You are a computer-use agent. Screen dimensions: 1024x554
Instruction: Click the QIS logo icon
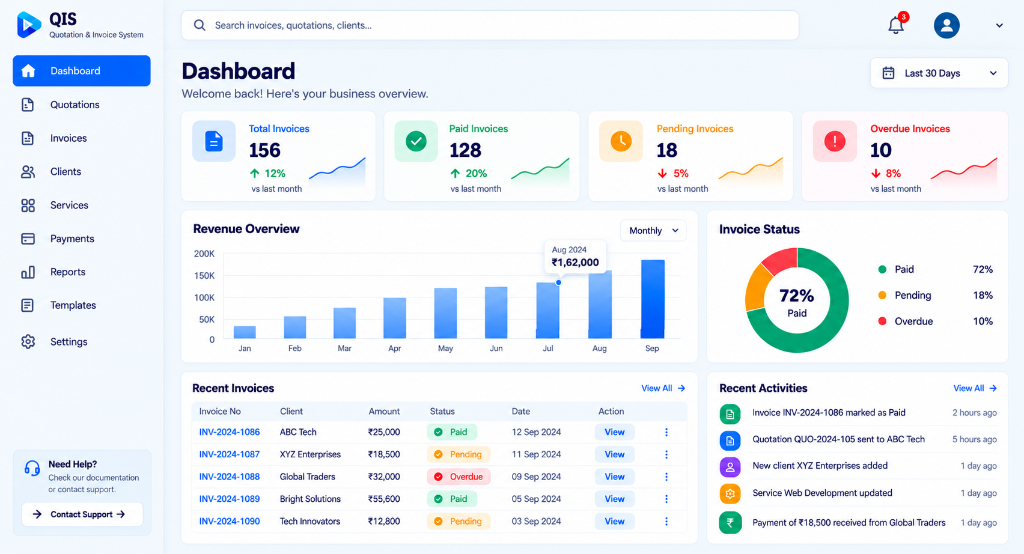[28, 25]
